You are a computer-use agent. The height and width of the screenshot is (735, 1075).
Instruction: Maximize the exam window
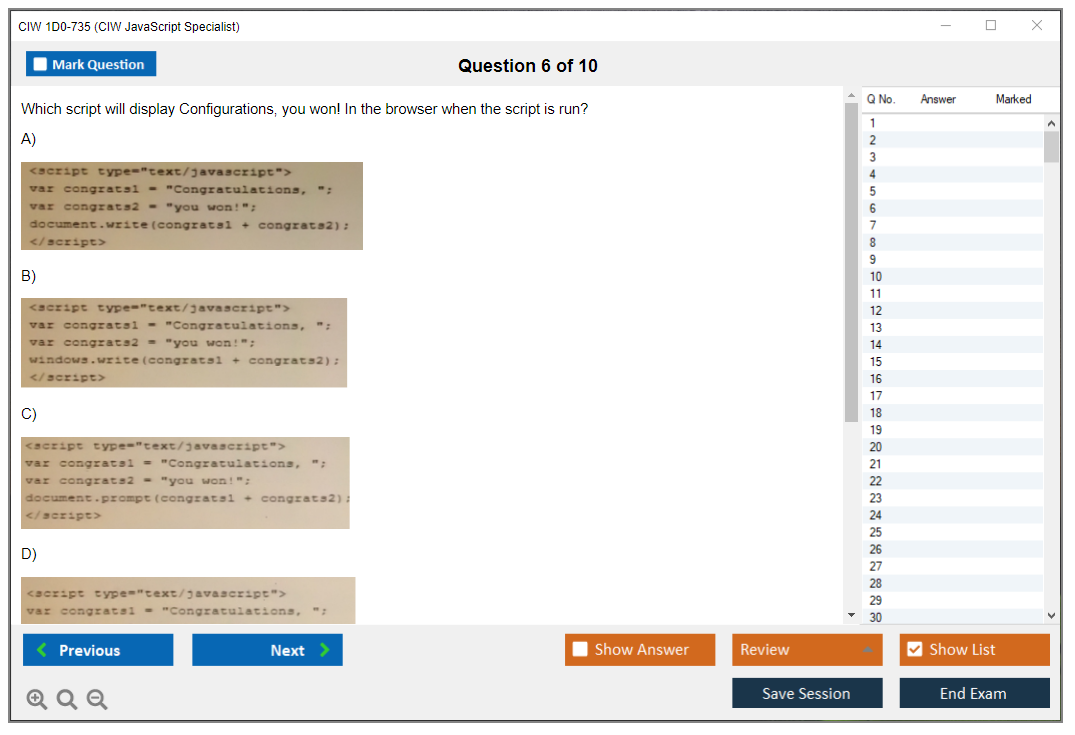[991, 26]
